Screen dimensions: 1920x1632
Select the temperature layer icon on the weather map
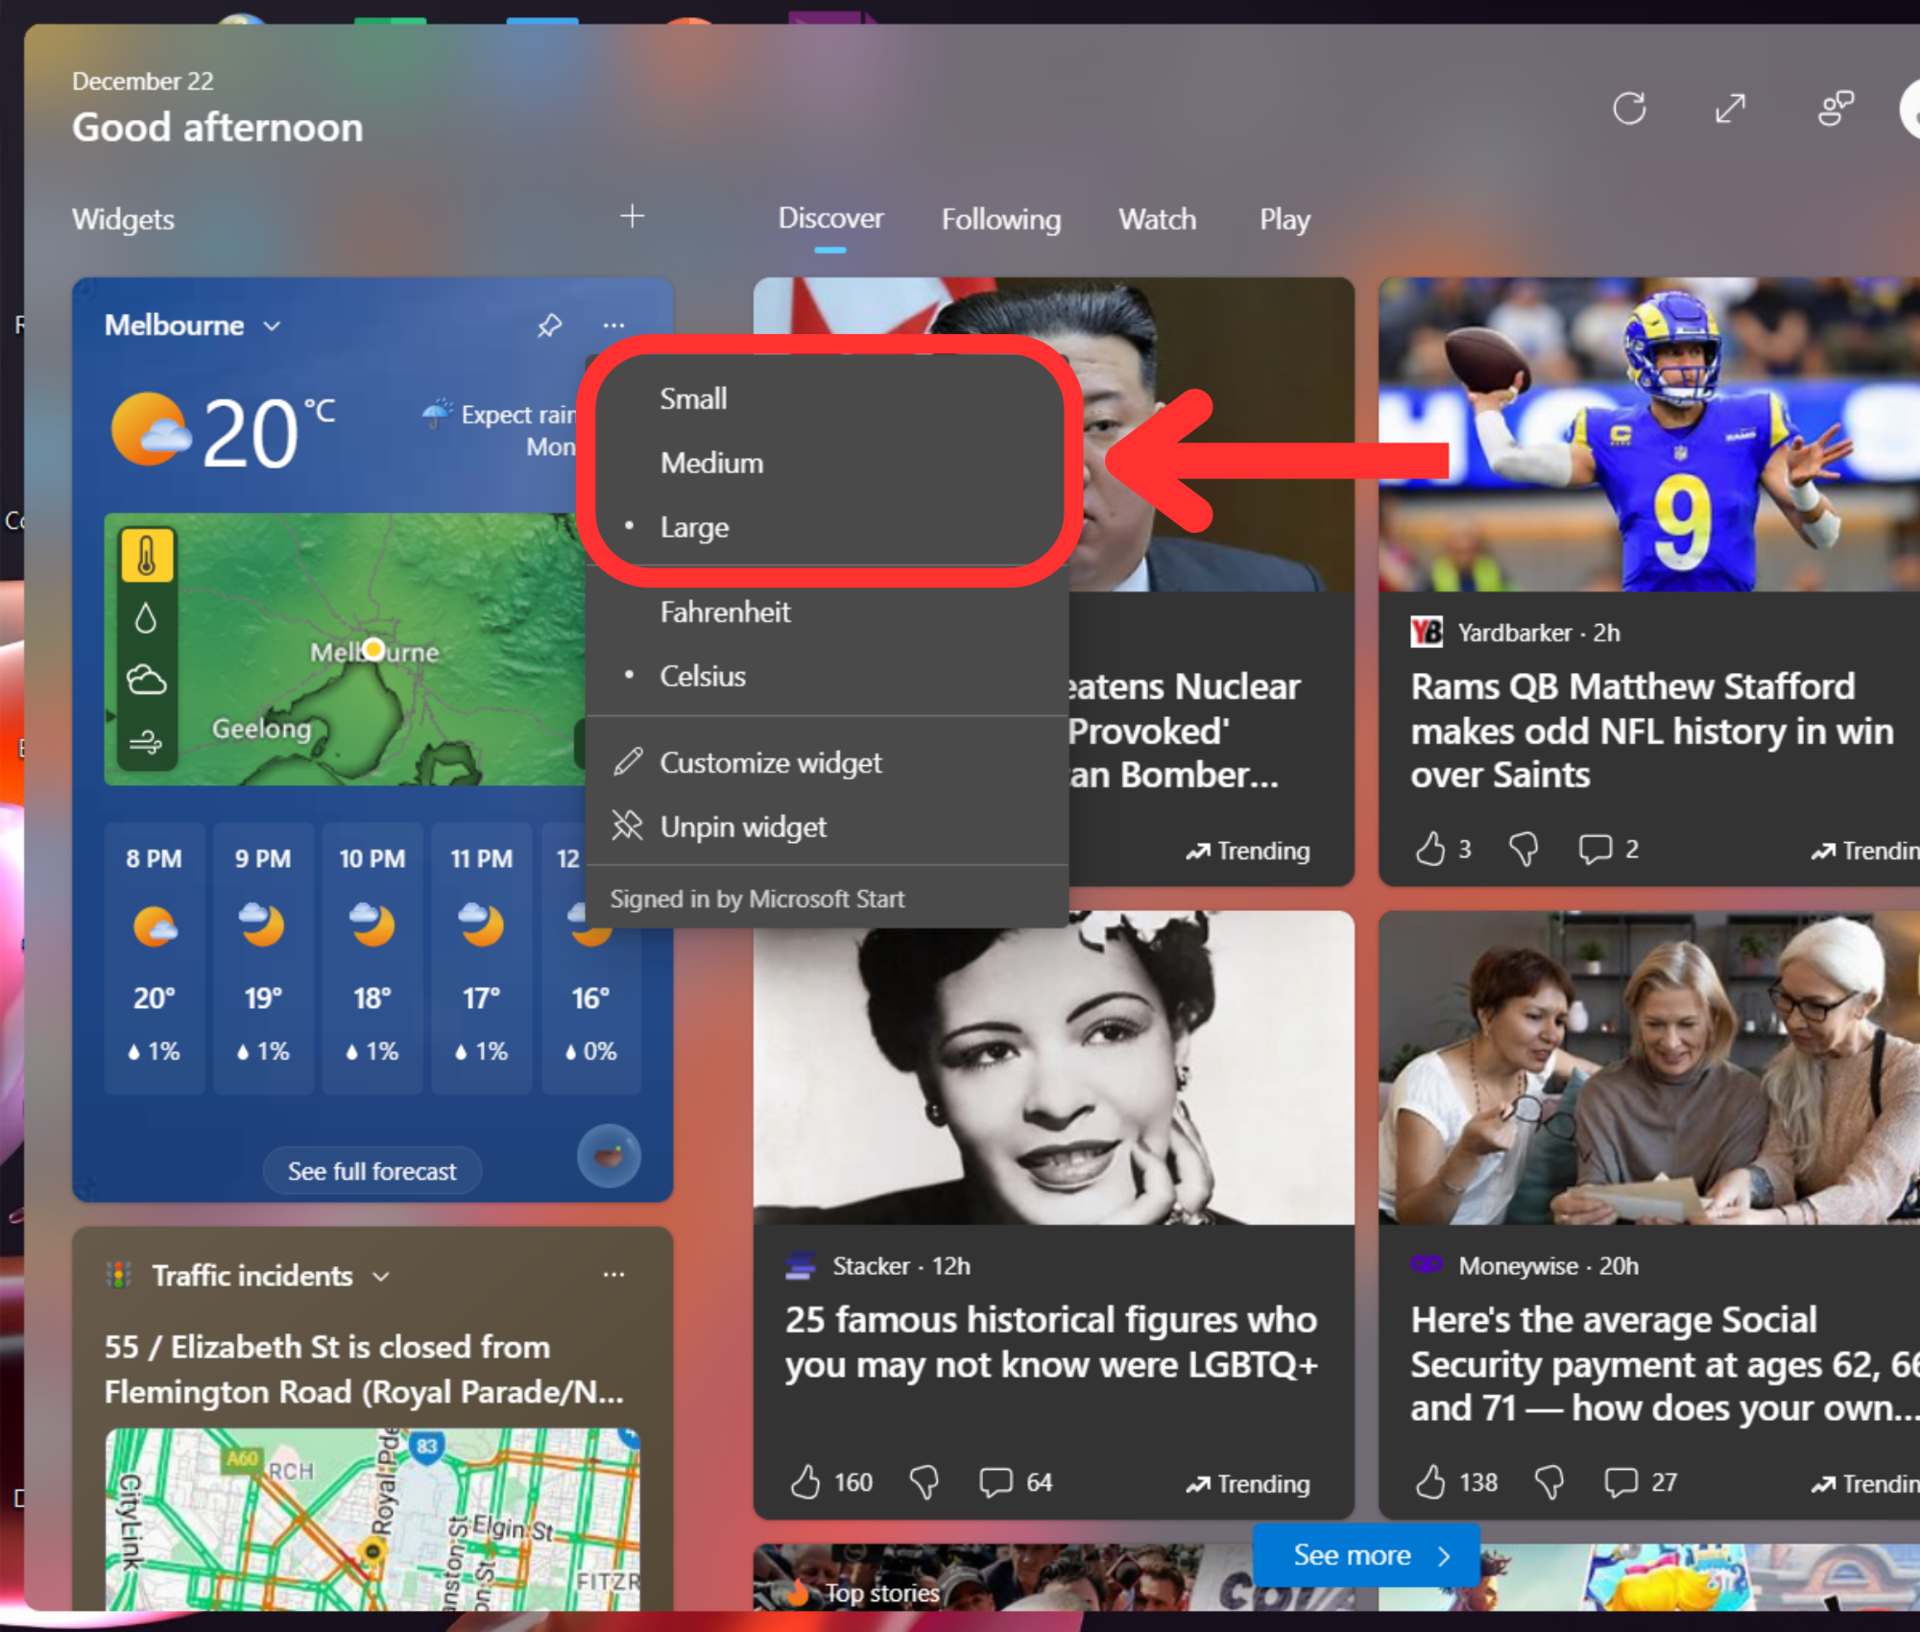pyautogui.click(x=147, y=555)
